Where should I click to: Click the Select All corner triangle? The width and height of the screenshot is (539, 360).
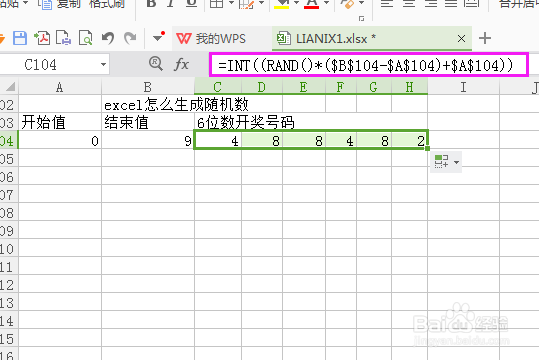(x=11, y=86)
